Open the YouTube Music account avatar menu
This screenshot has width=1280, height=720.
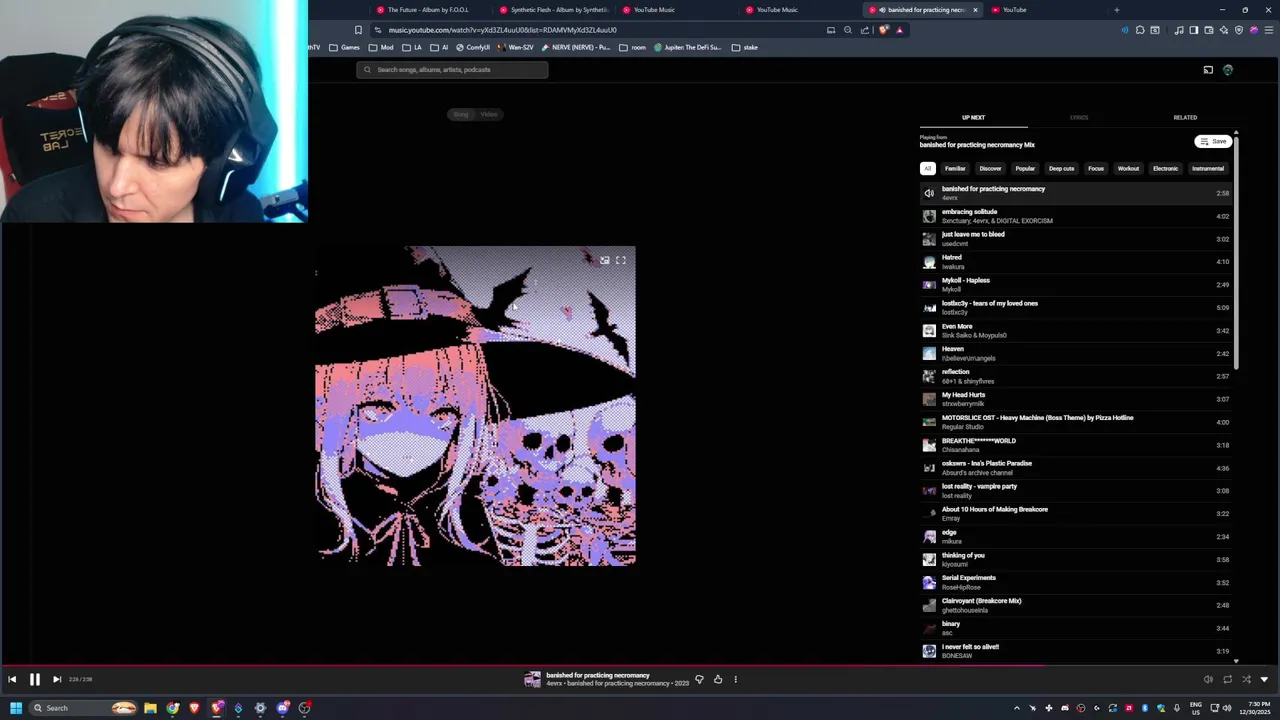click(1228, 70)
